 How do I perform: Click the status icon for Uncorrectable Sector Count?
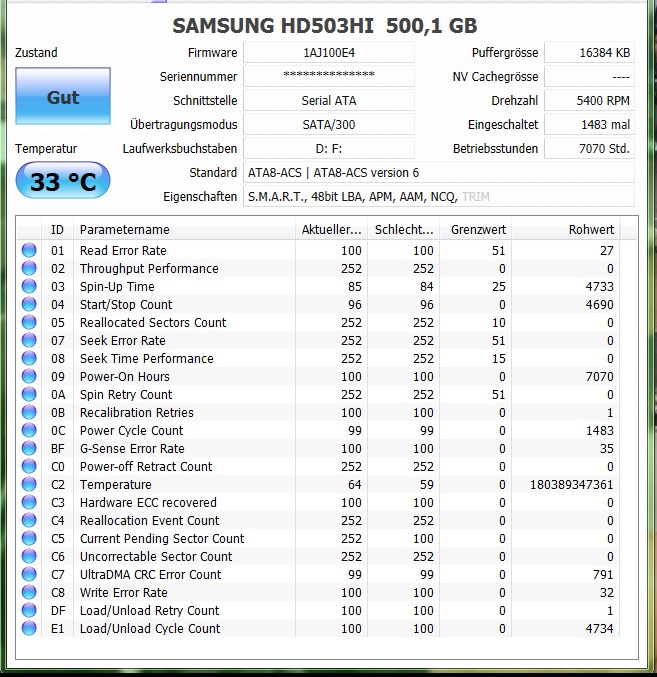[x=29, y=556]
